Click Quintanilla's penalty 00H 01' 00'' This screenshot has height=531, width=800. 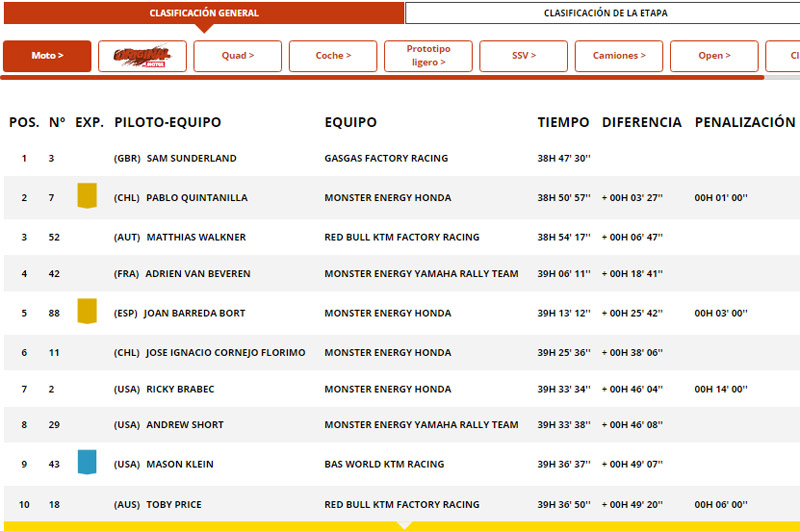(x=721, y=197)
